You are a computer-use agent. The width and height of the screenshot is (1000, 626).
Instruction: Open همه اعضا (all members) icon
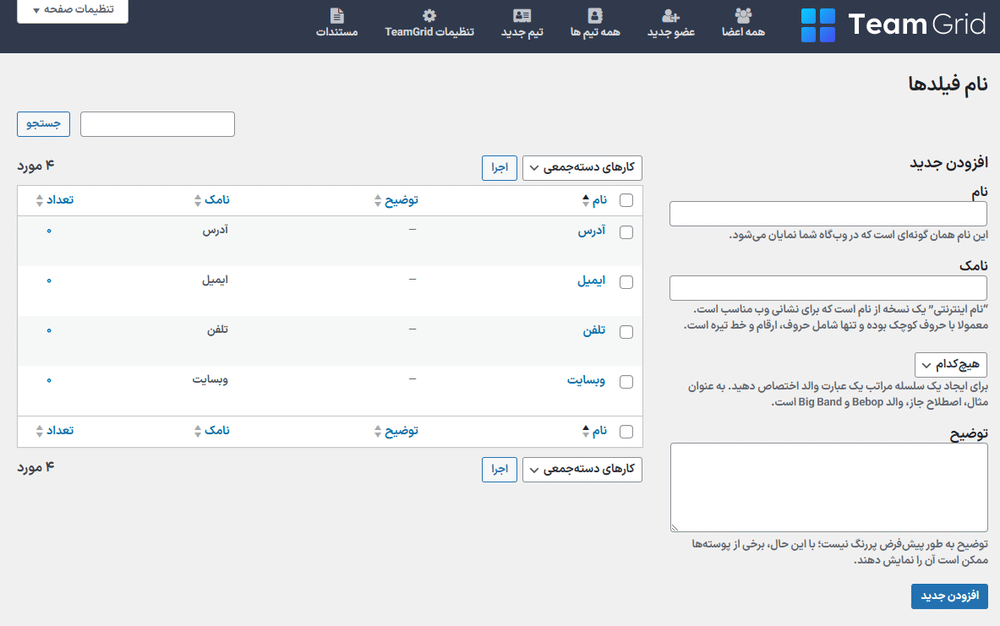(743, 16)
